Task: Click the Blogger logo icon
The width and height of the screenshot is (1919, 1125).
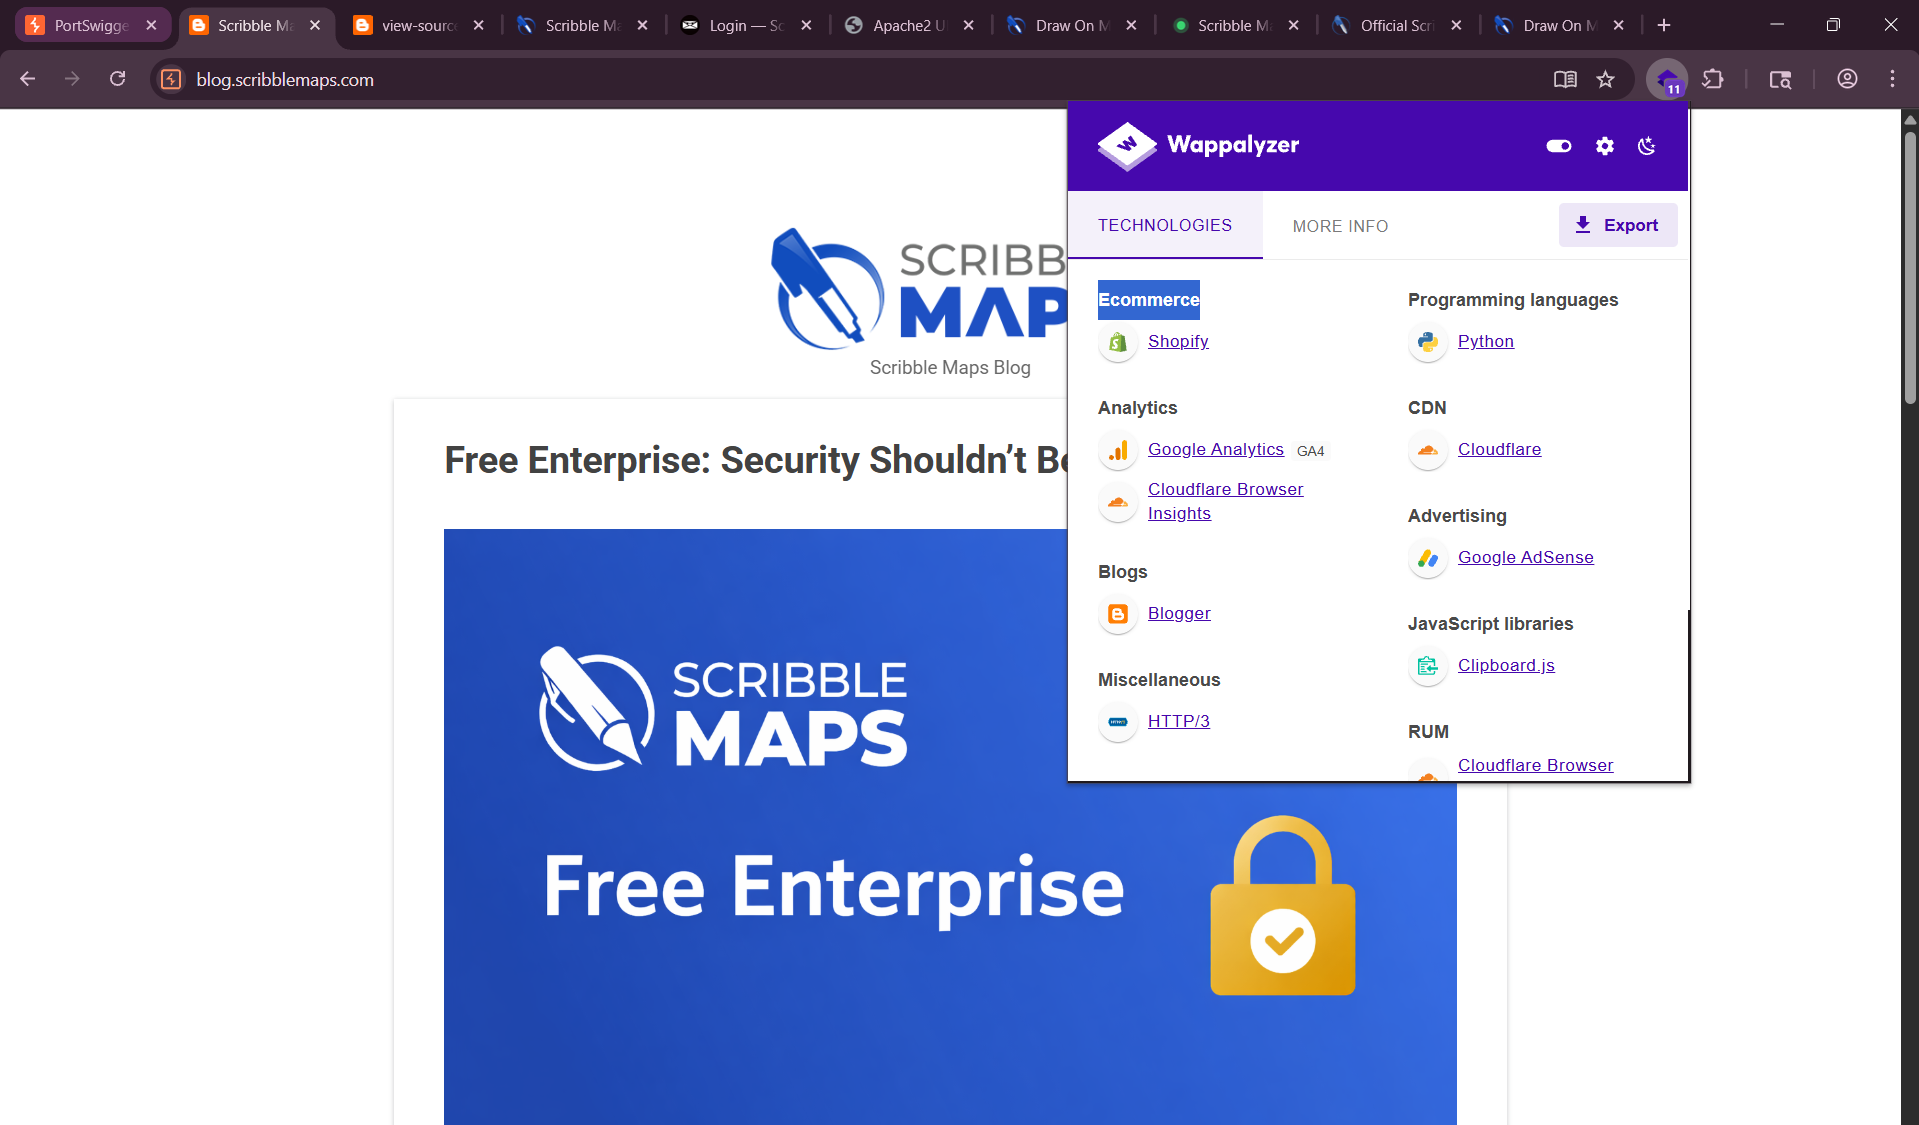Action: 1118,615
